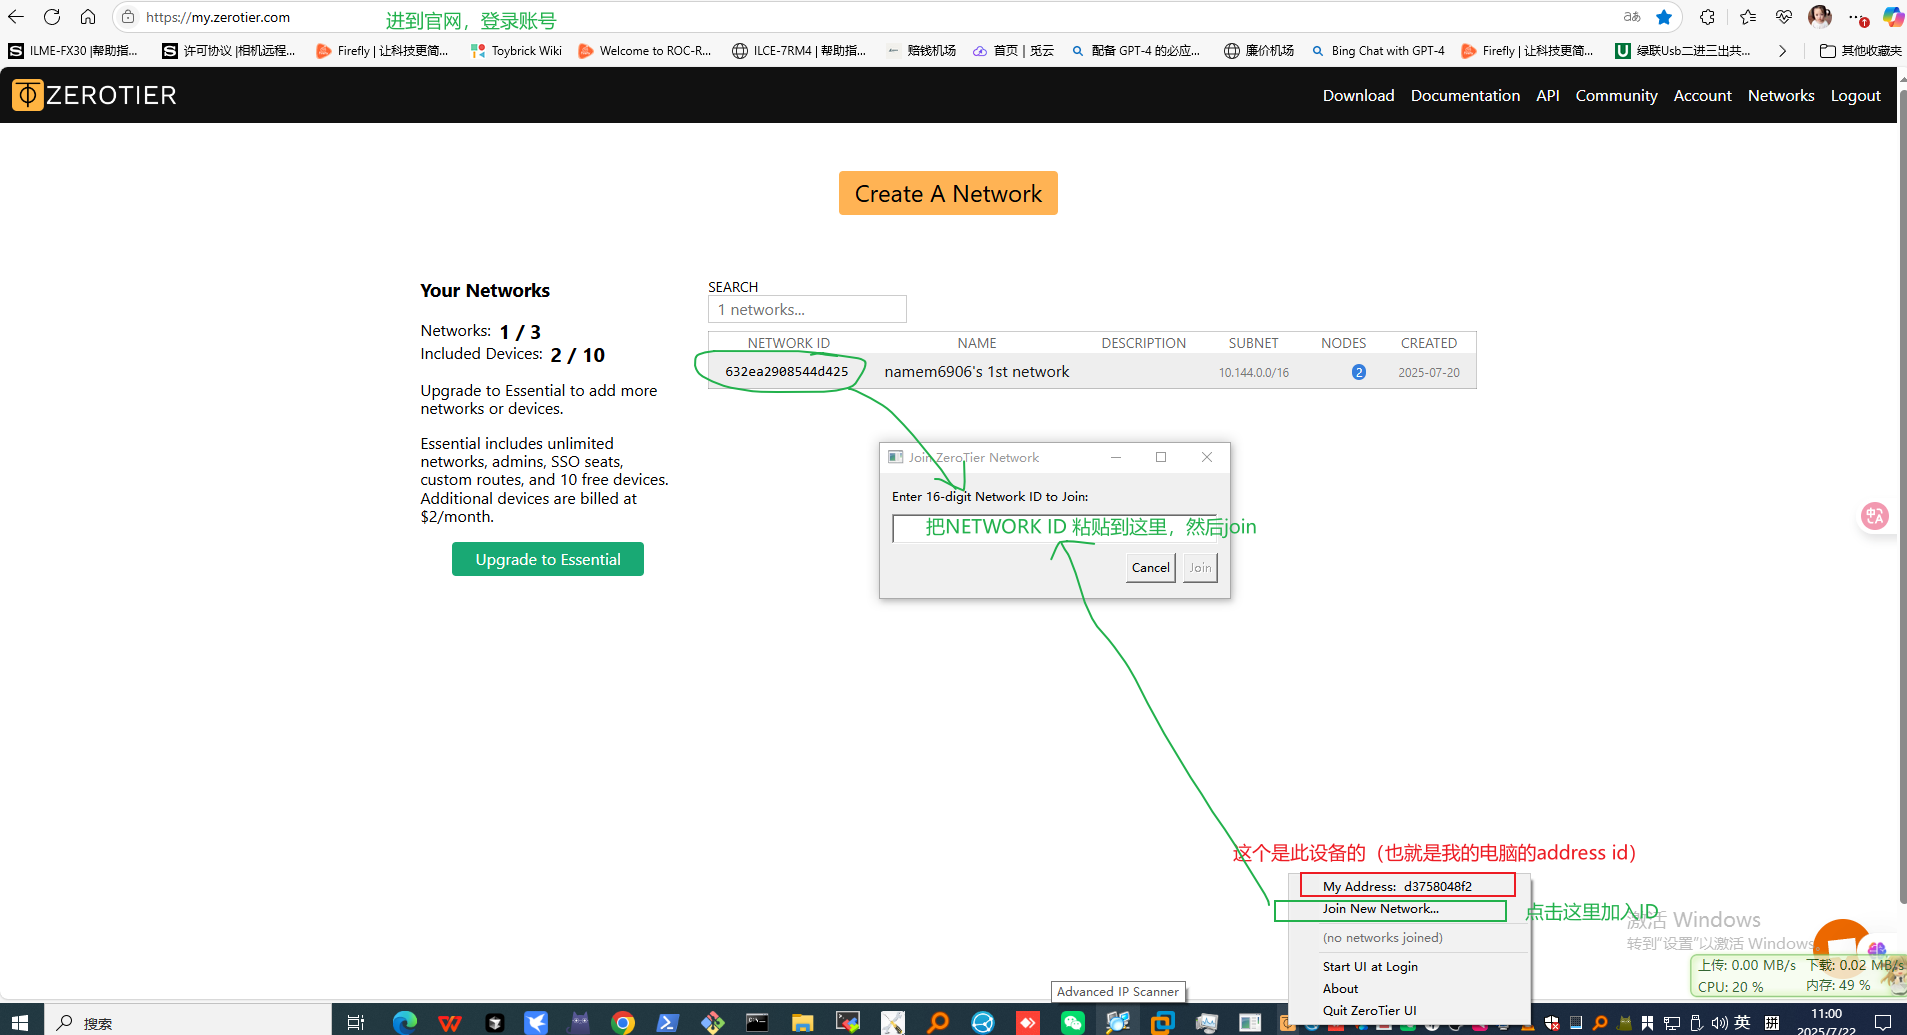The width and height of the screenshot is (1907, 1035).
Task: Open the File Explorer taskbar icon
Action: pos(802,1022)
